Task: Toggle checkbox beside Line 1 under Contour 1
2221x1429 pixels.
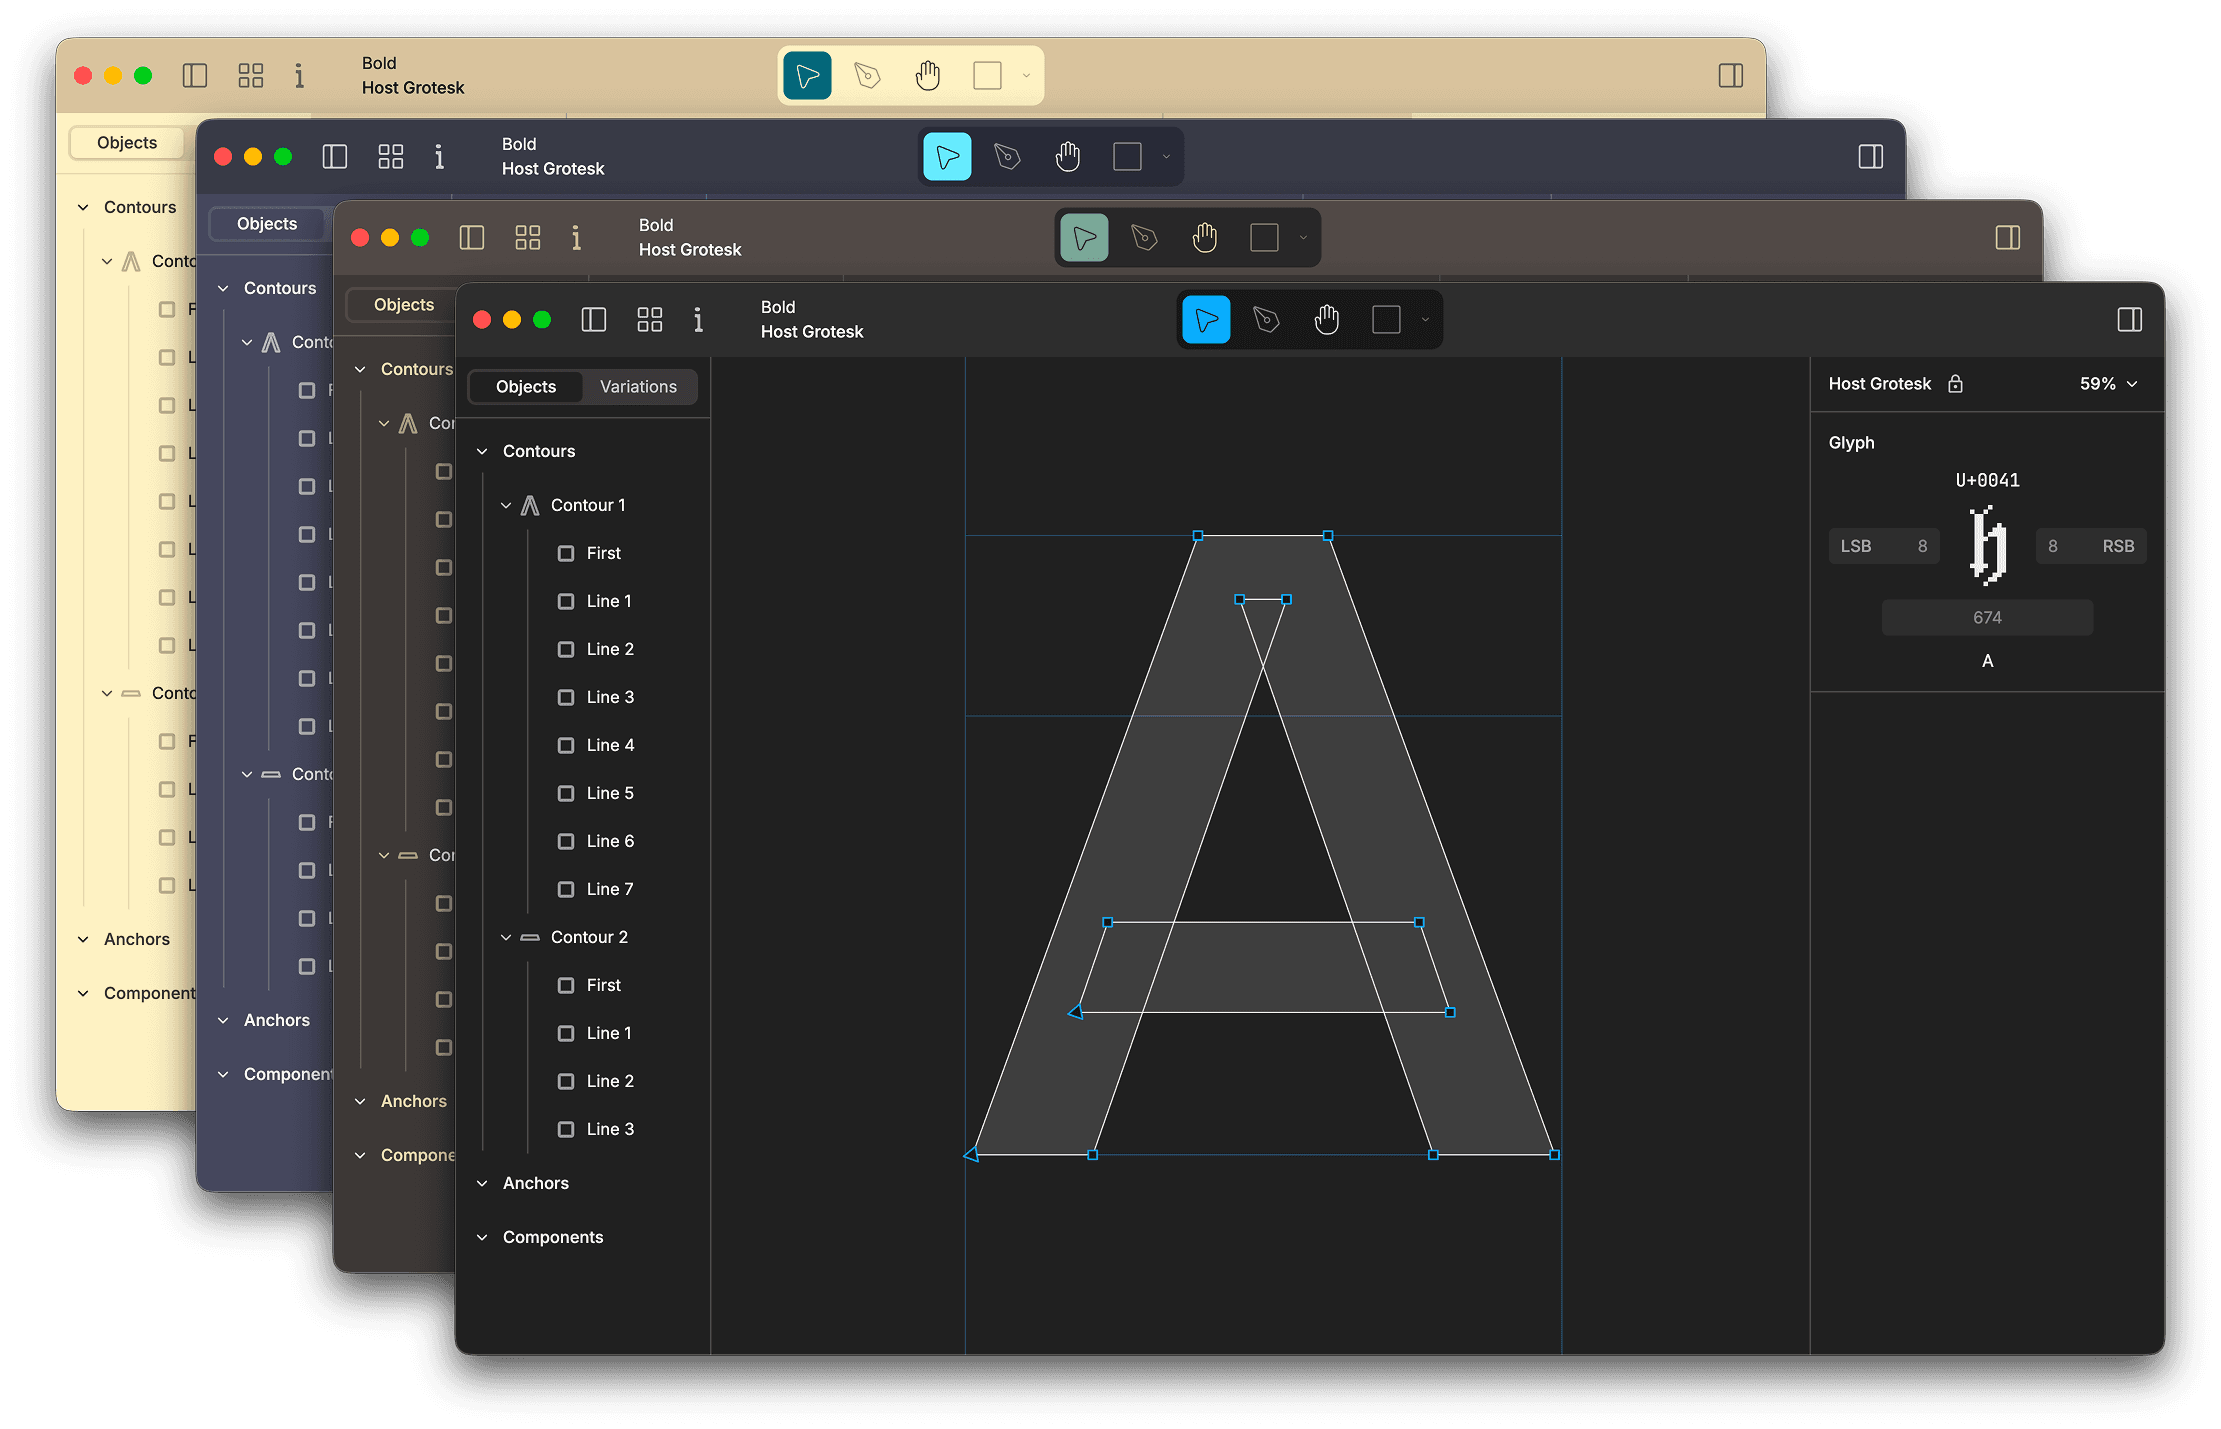Action: [x=566, y=601]
